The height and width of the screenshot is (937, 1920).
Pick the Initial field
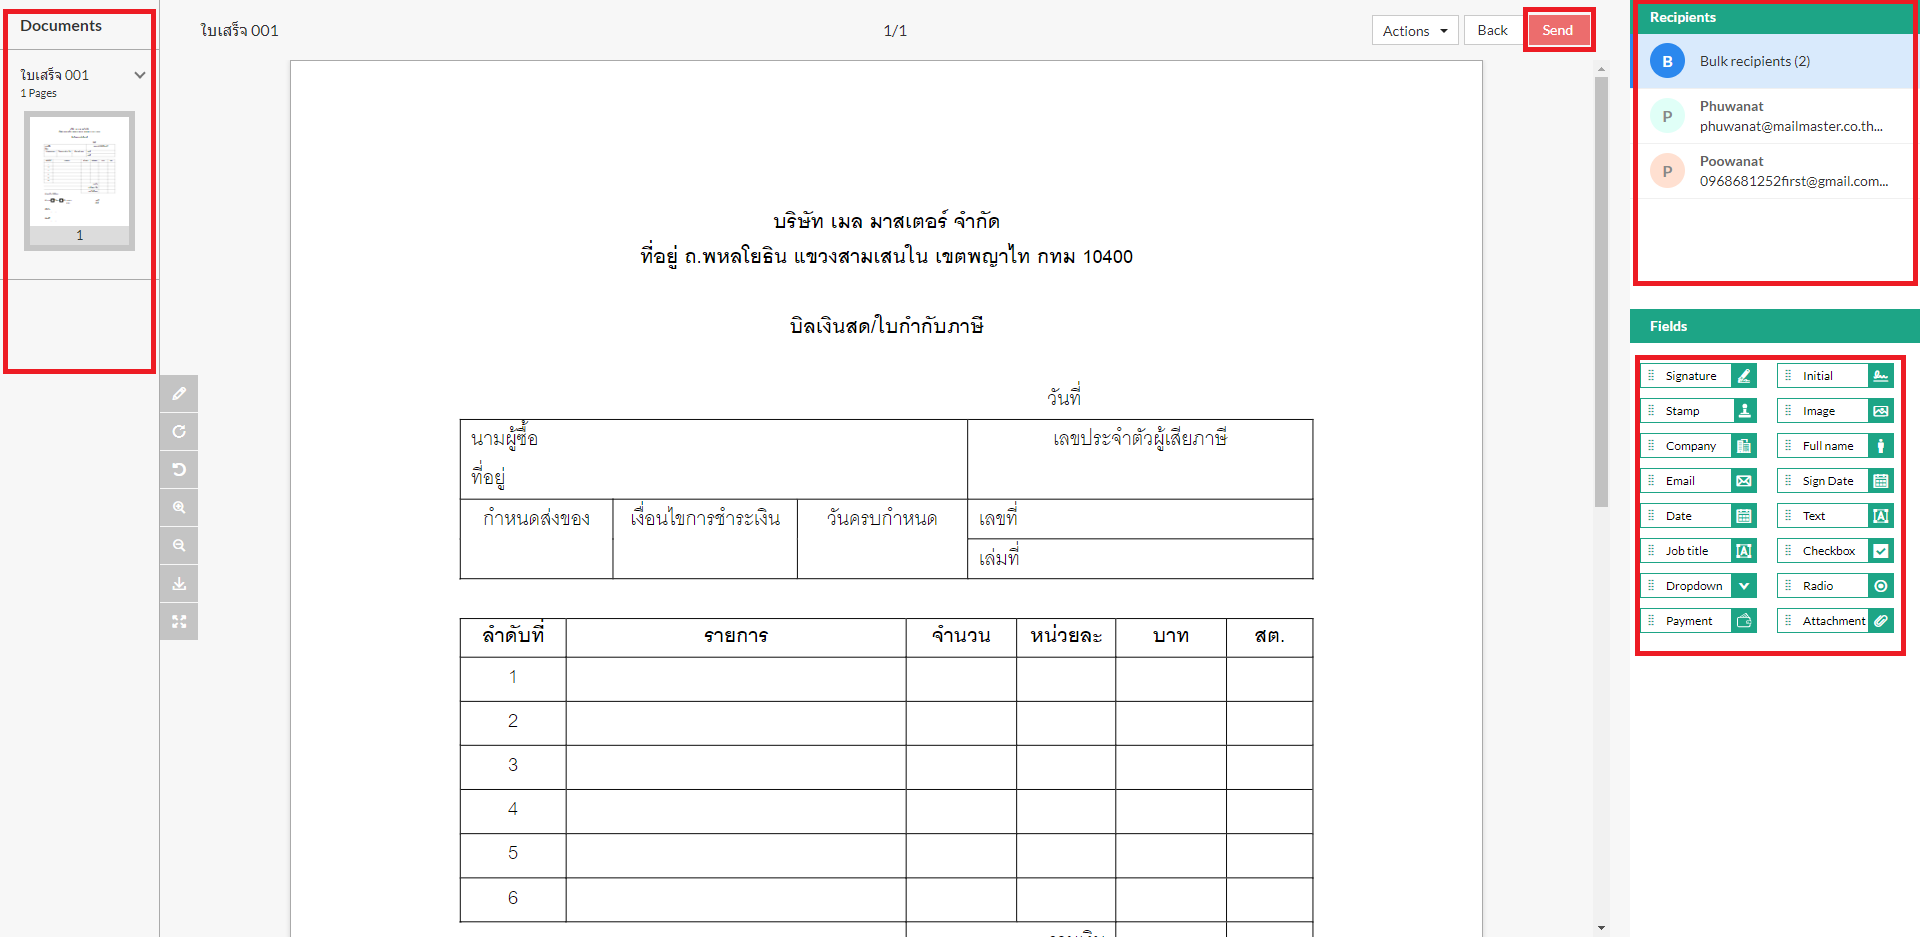pos(1836,376)
